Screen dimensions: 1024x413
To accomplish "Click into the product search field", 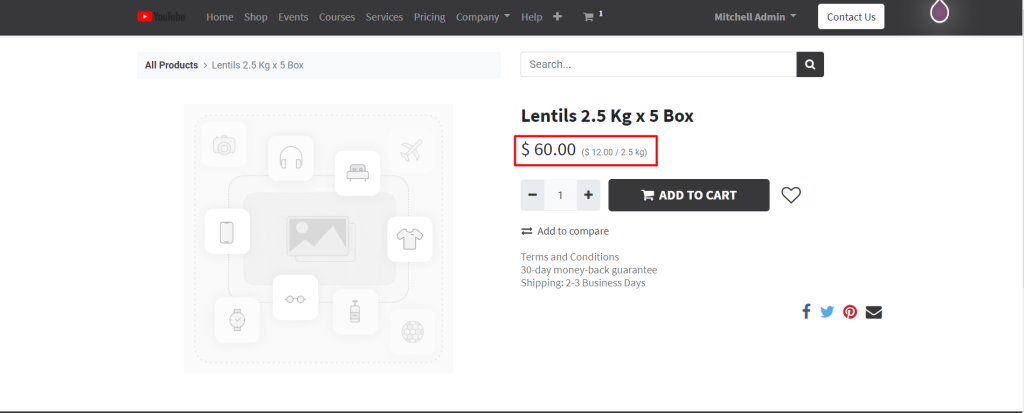I will coord(658,65).
